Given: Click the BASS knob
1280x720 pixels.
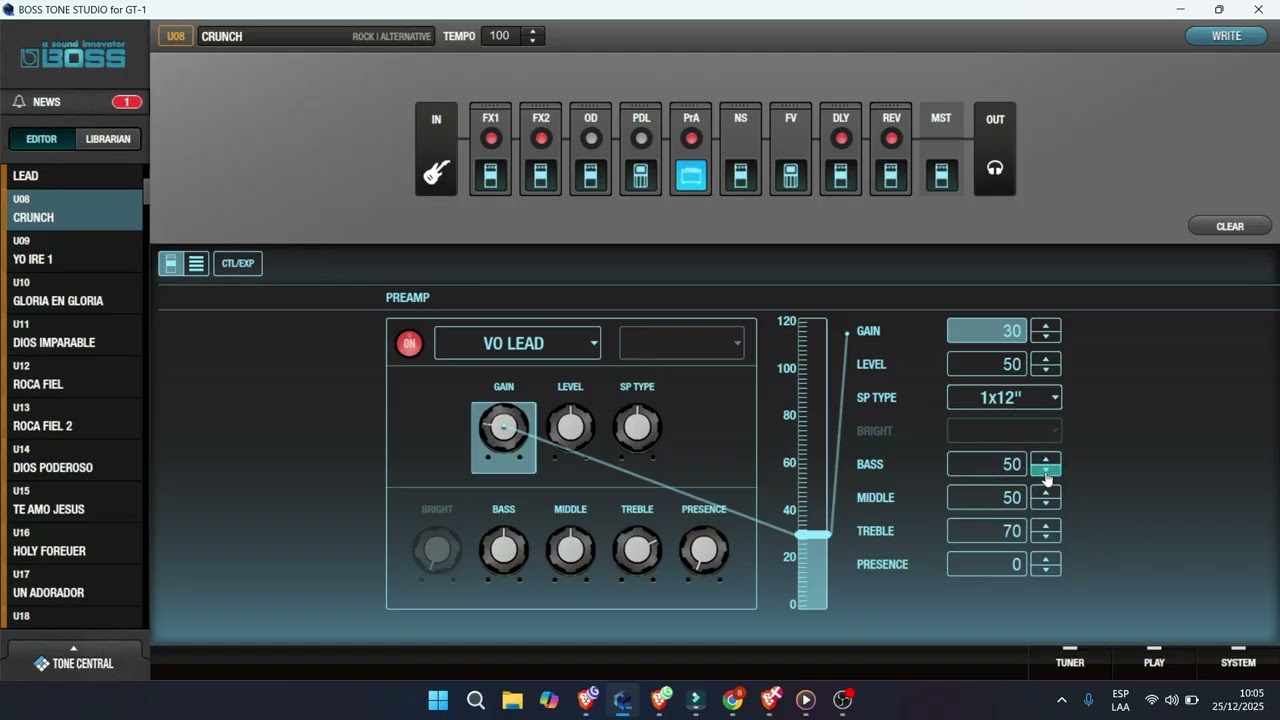Looking at the screenshot, I should click(x=504, y=550).
